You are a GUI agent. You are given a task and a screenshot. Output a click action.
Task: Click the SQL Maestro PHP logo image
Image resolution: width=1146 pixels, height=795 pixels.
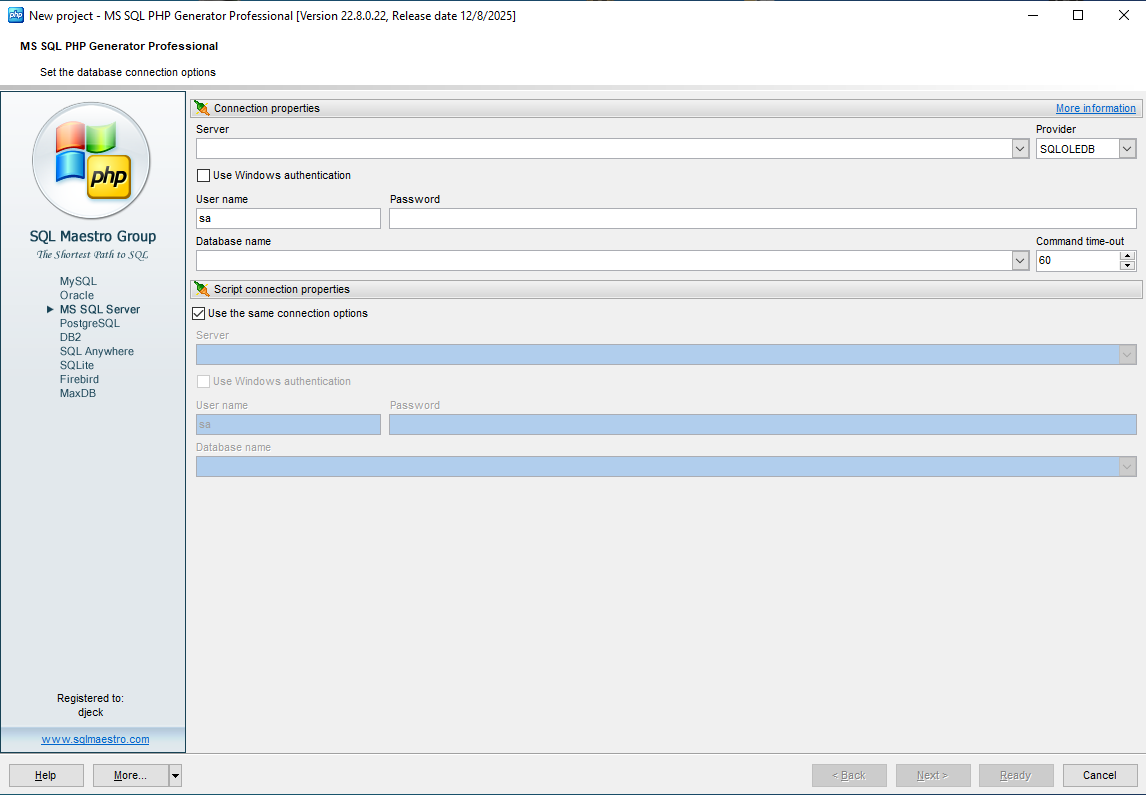(91, 161)
